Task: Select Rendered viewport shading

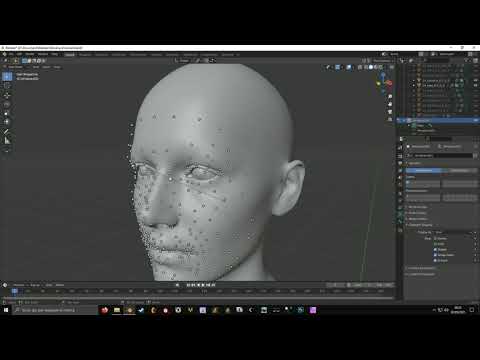Action: point(381,67)
